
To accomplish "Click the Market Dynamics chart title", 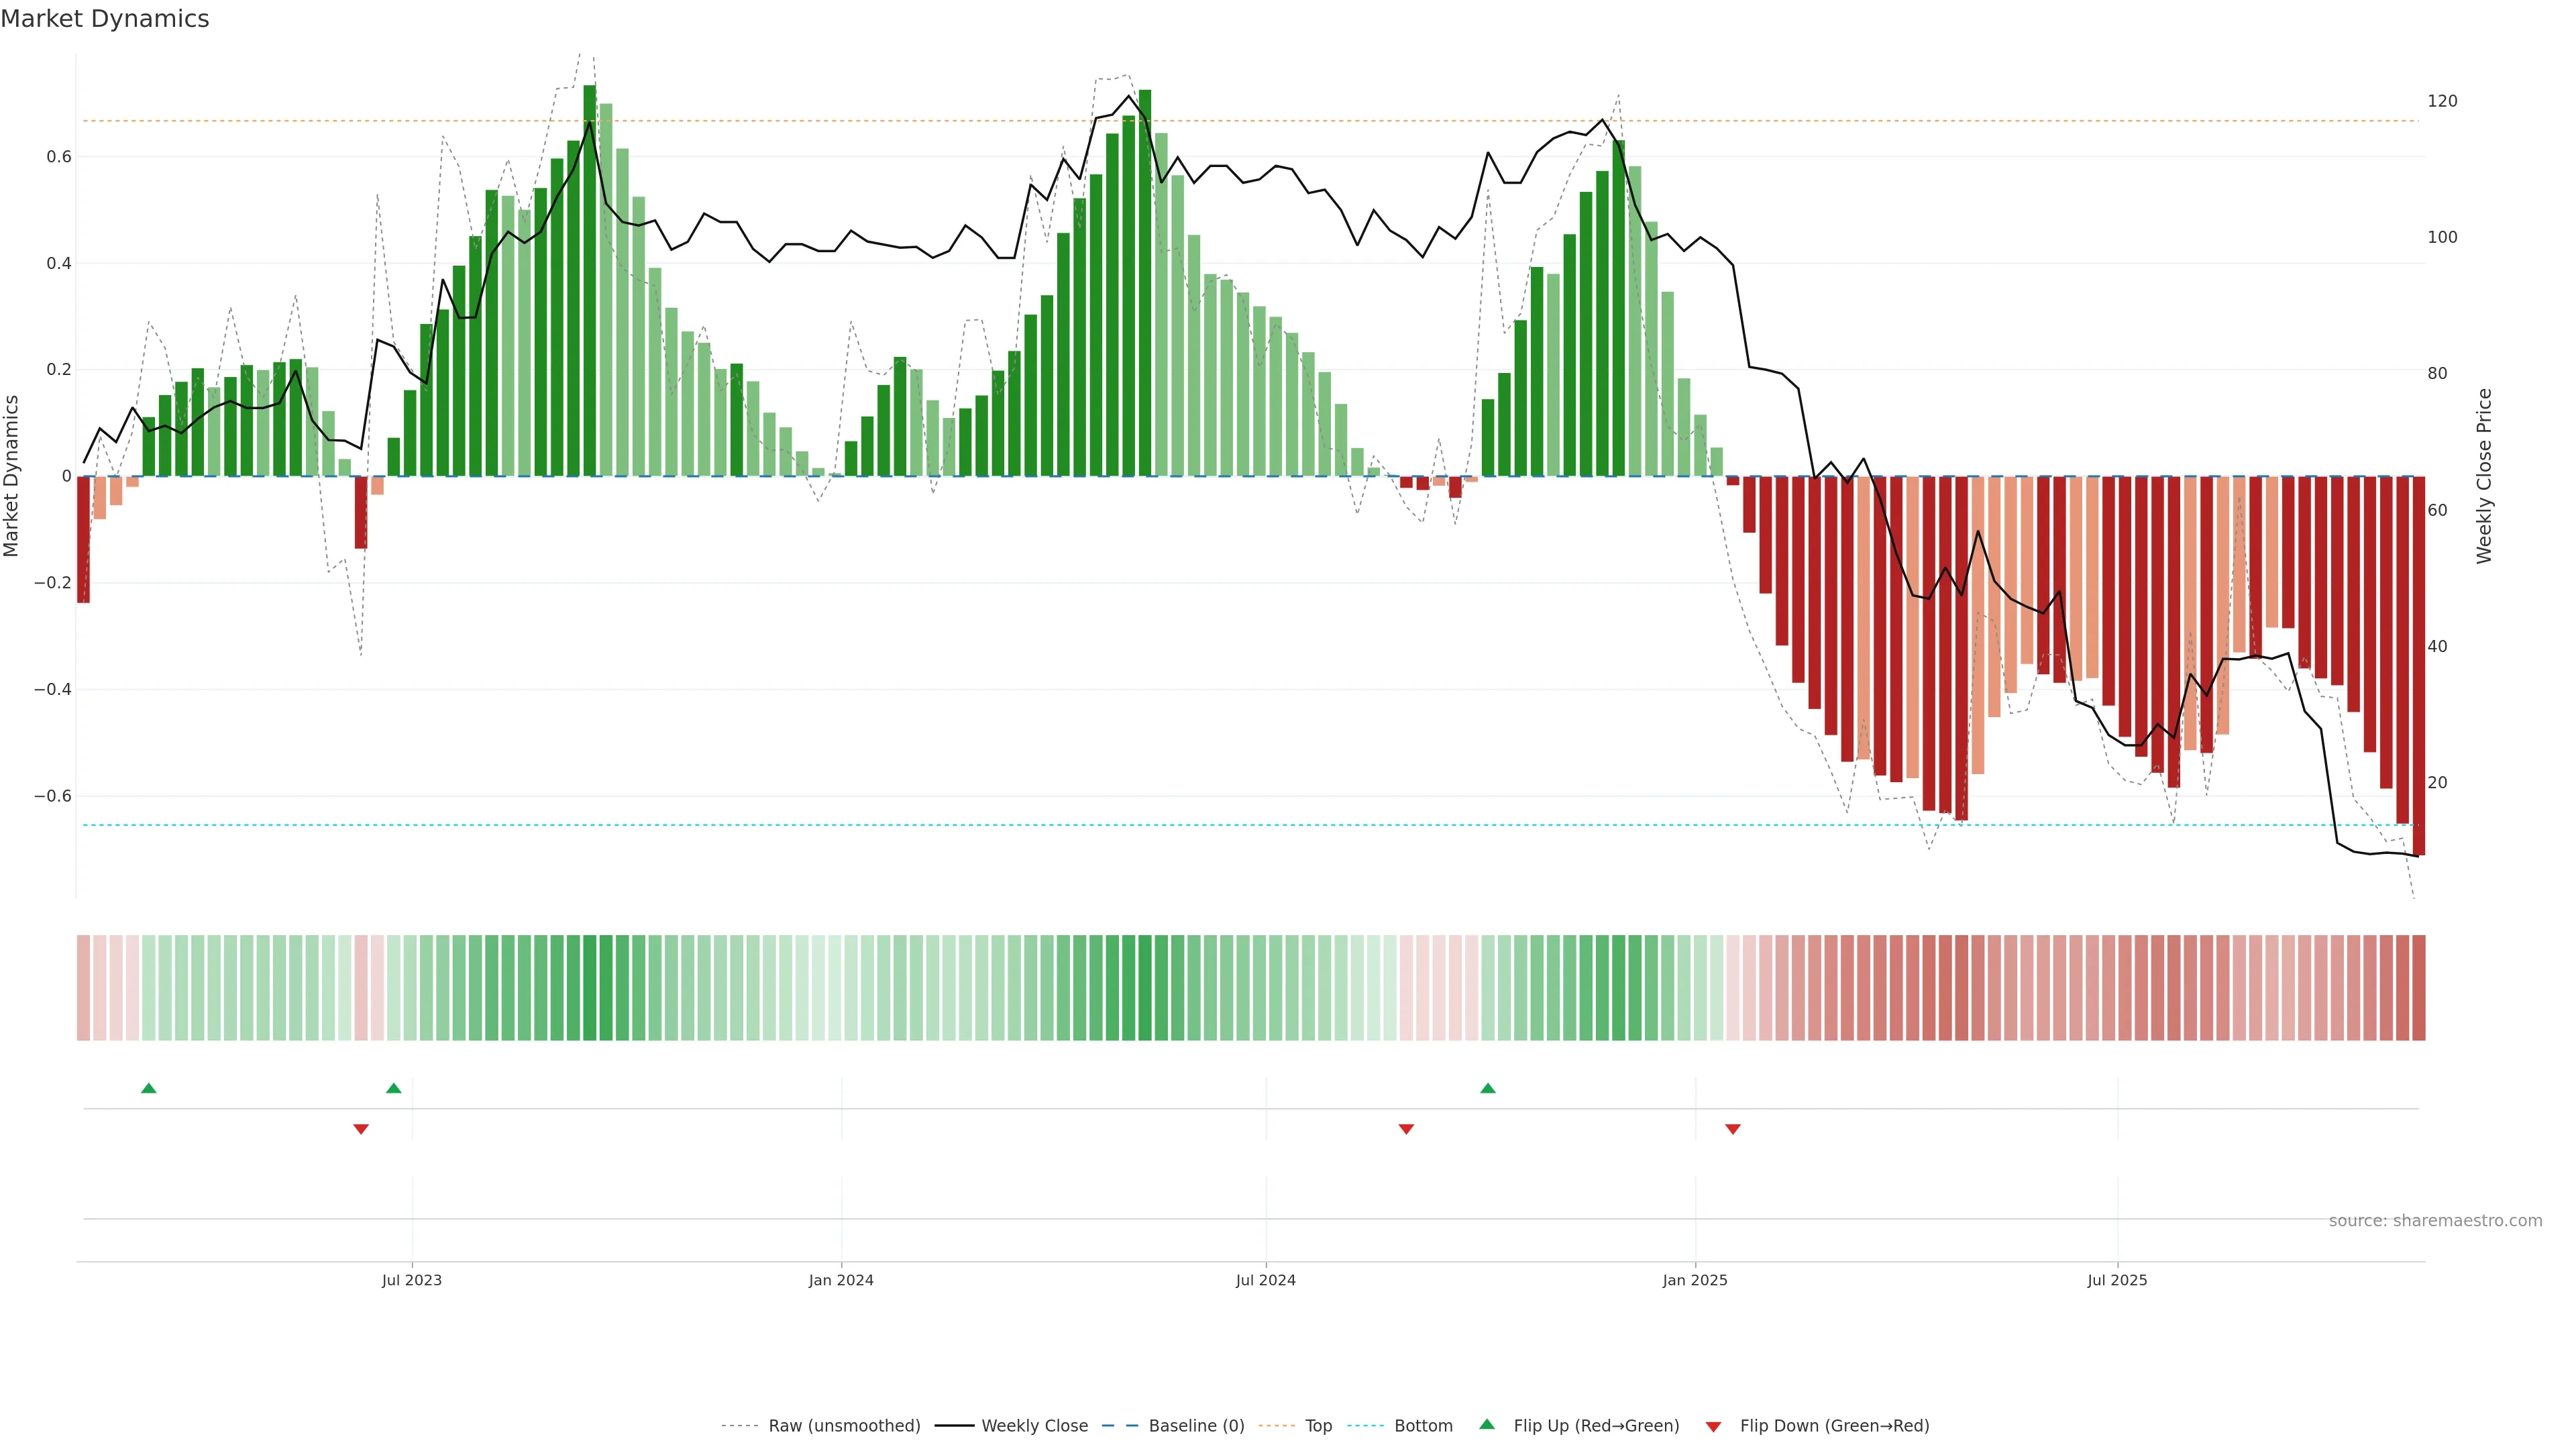I will [x=105, y=19].
